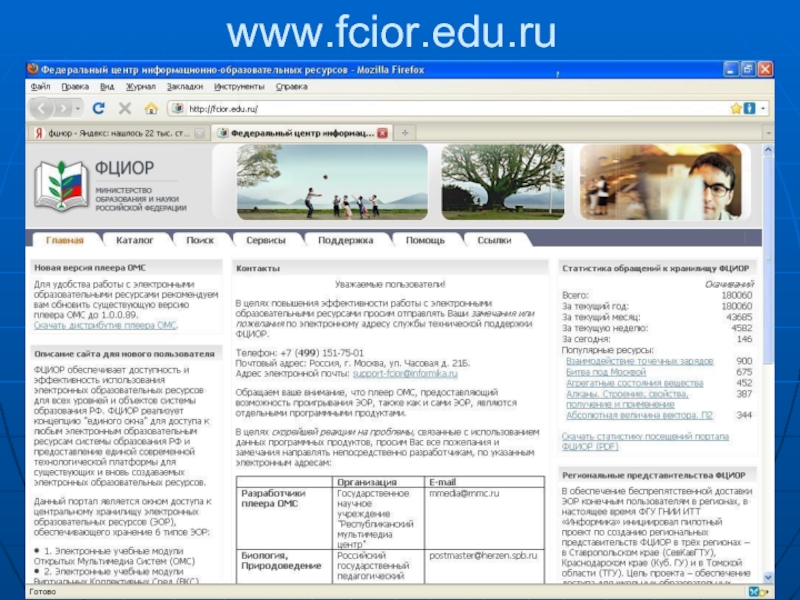Go forward with the Forward arrow button
Image resolution: width=800 pixels, height=600 pixels.
pos(63,108)
